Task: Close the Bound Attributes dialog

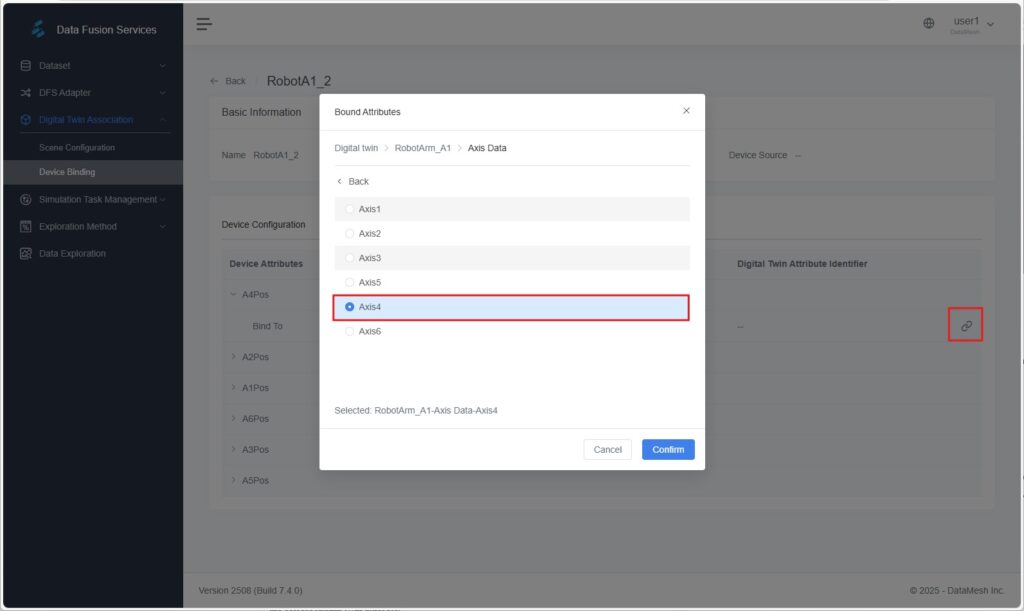Action: (x=686, y=111)
